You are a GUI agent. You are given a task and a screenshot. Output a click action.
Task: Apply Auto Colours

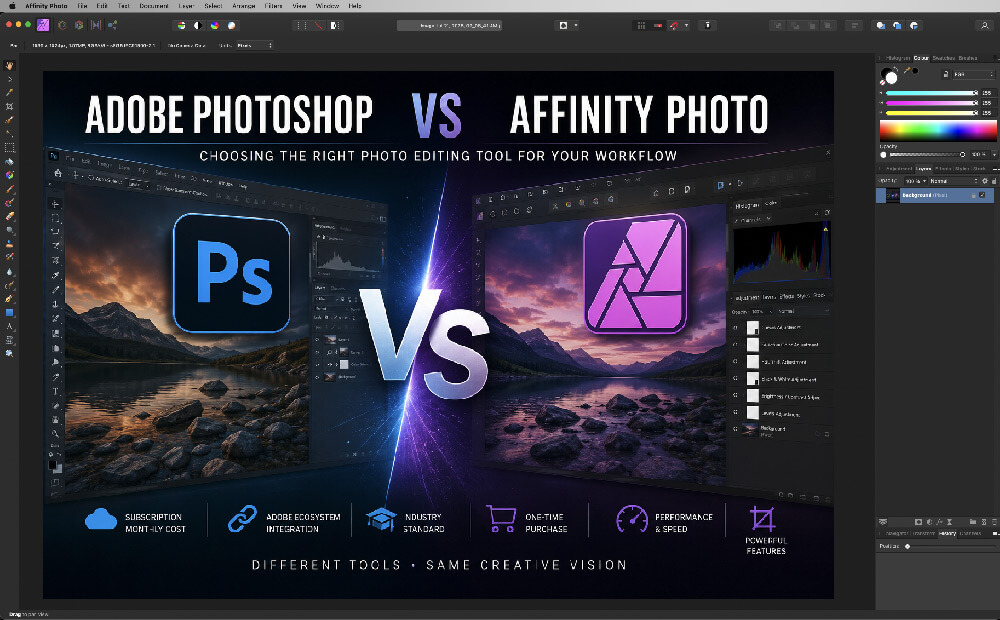click(214, 26)
